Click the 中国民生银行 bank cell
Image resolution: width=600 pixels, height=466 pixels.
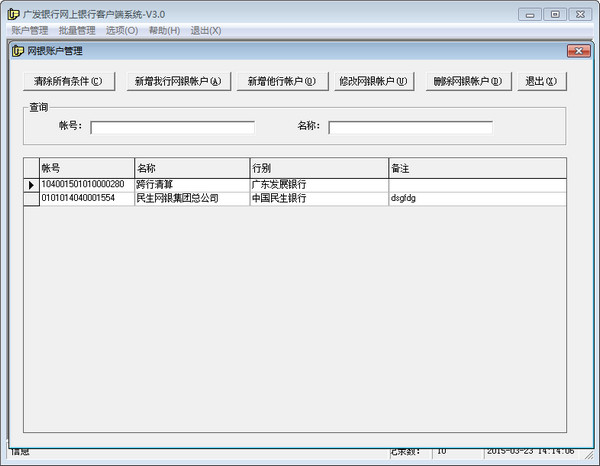pos(320,199)
